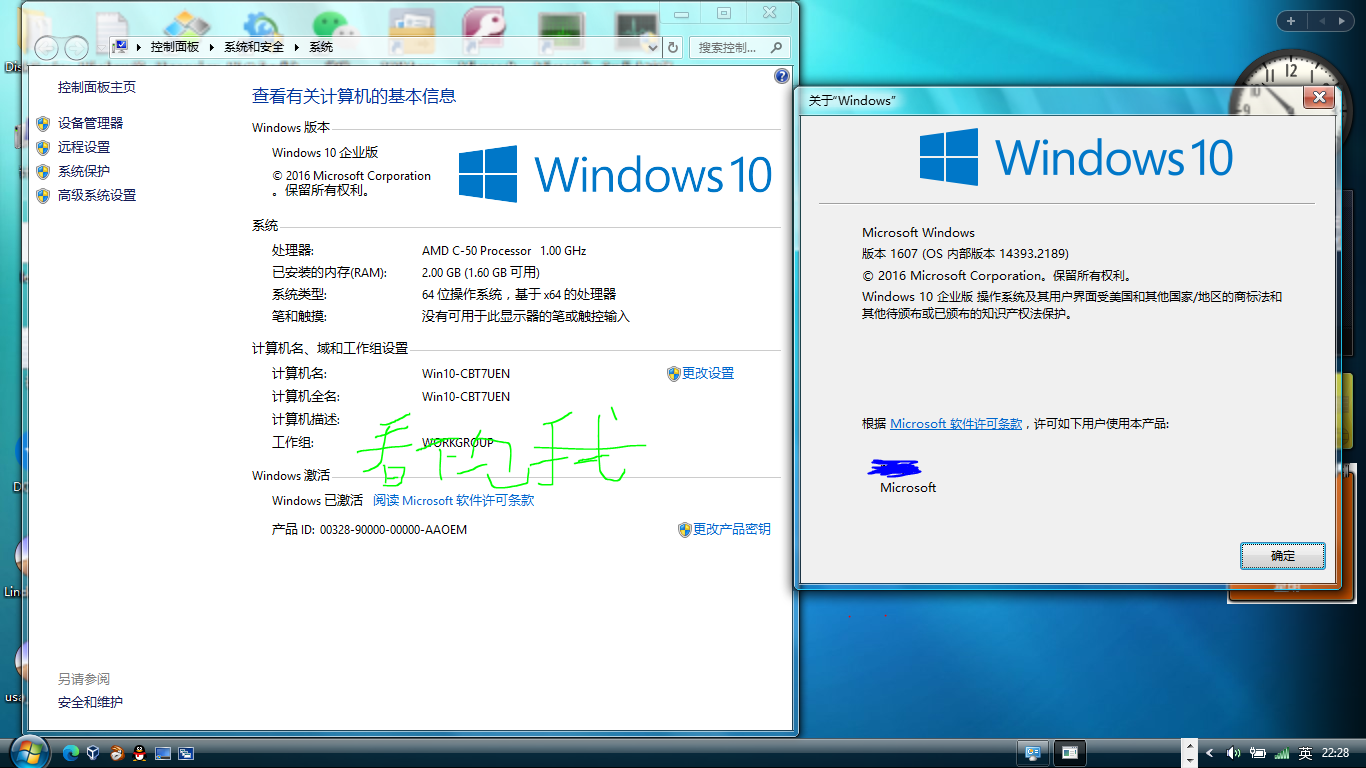The image size is (1366, 768).
Task: Click the search magnifier in control panel
Action: click(x=777, y=47)
